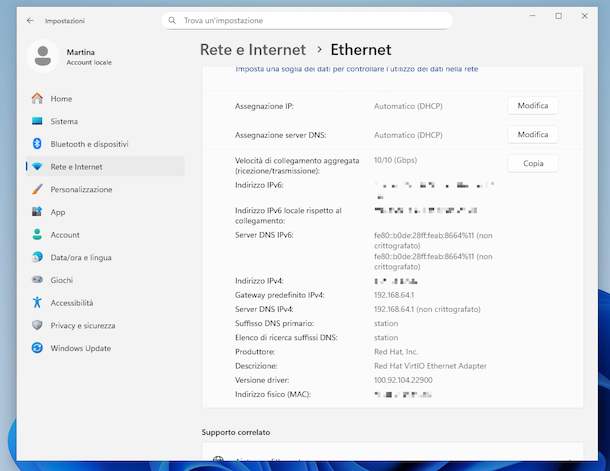This screenshot has height=471, width=610.
Task: Close the Impostazioni window
Action: [585, 16]
